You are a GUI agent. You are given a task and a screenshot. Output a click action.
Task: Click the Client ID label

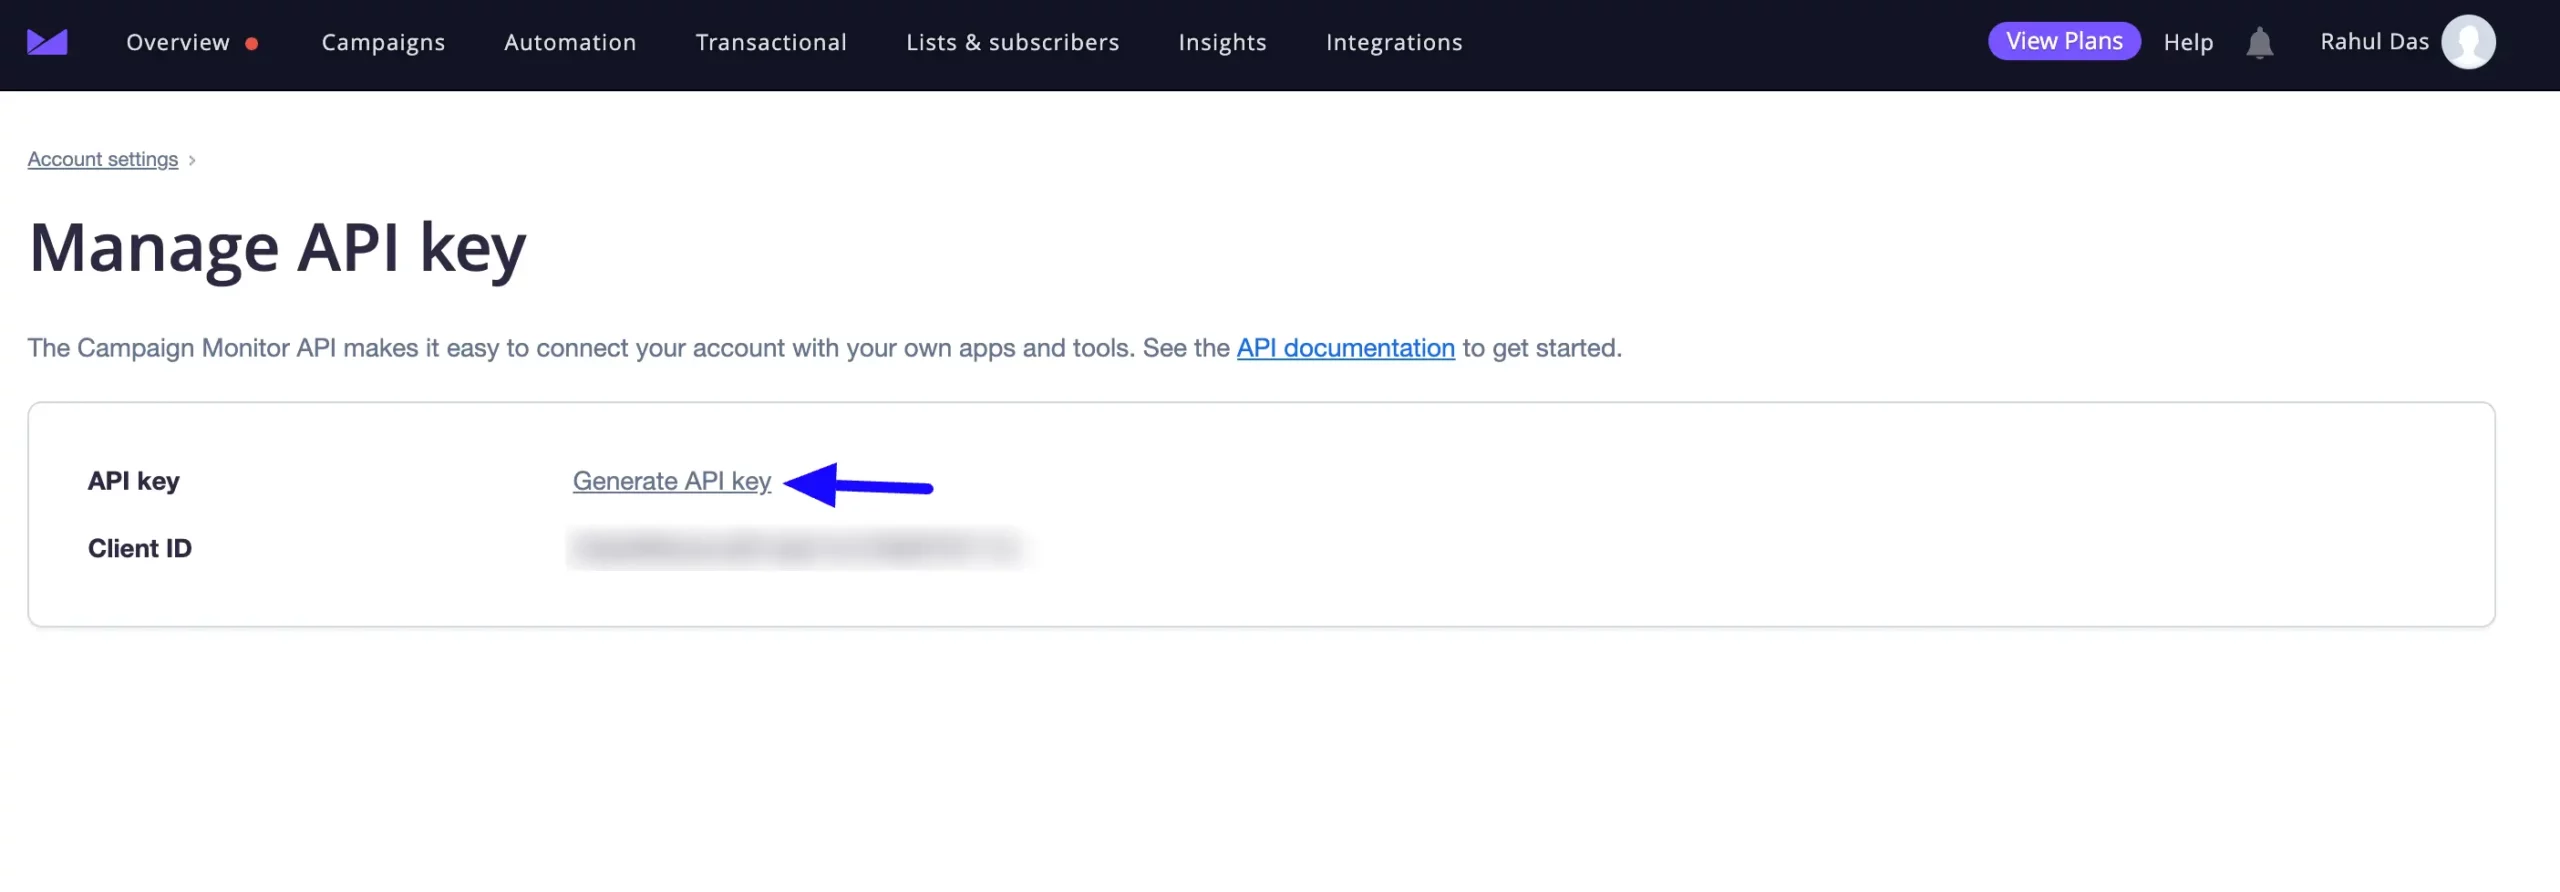click(x=140, y=548)
